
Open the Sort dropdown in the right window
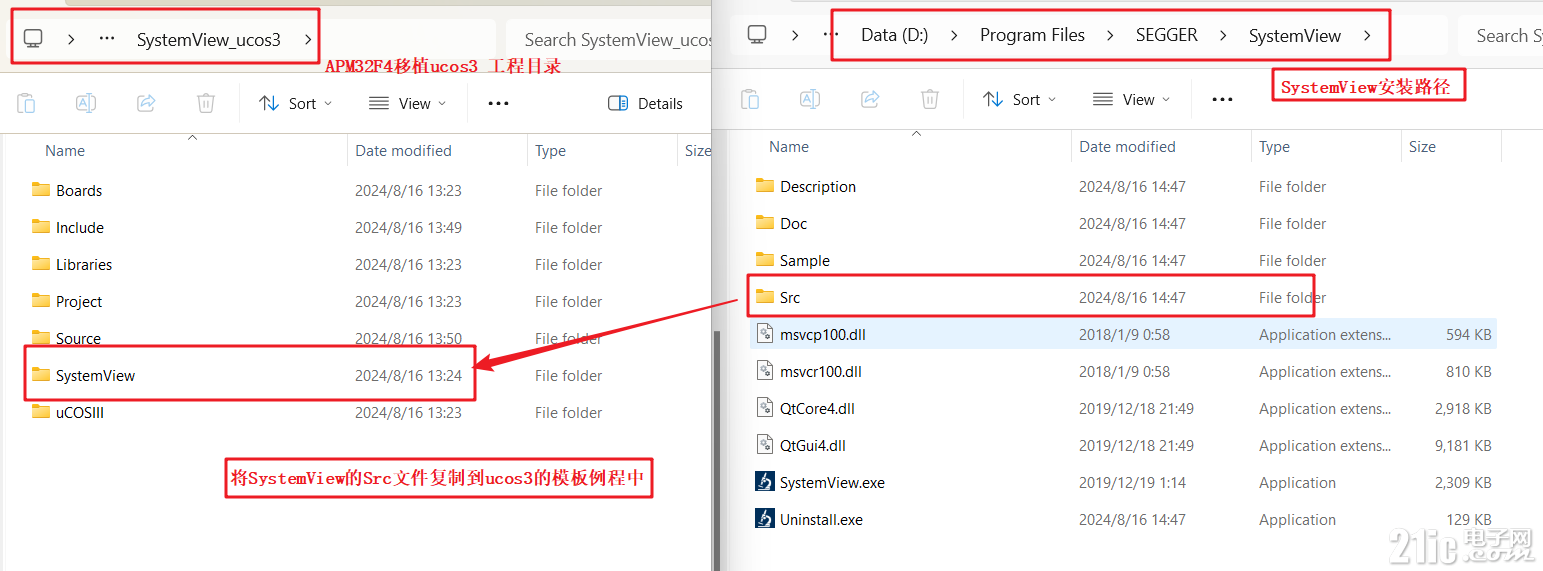coord(1019,99)
